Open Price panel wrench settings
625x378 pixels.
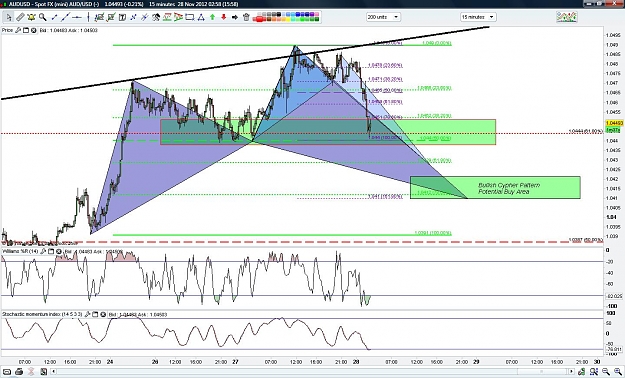point(18,30)
